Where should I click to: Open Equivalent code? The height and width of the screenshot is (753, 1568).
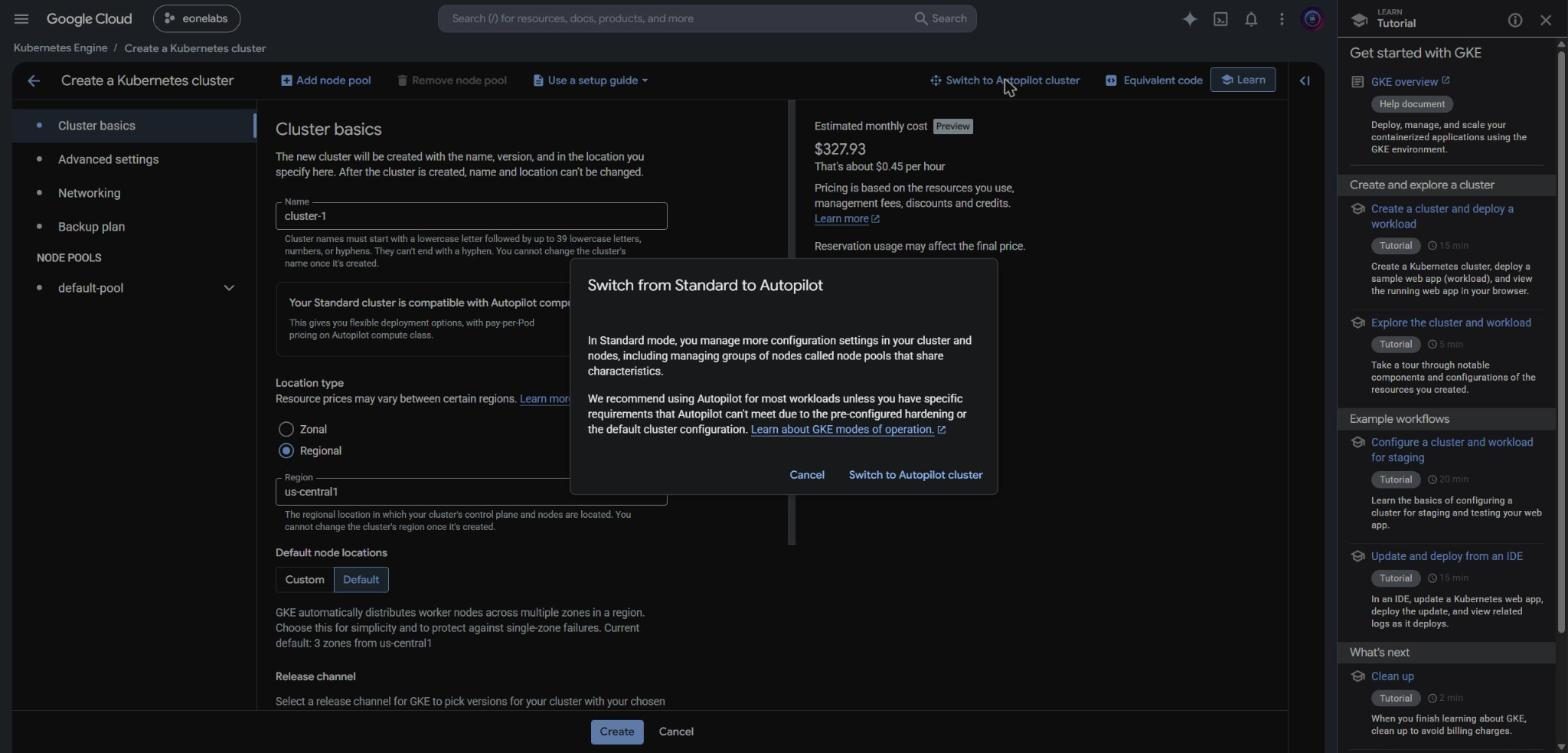pos(1154,80)
